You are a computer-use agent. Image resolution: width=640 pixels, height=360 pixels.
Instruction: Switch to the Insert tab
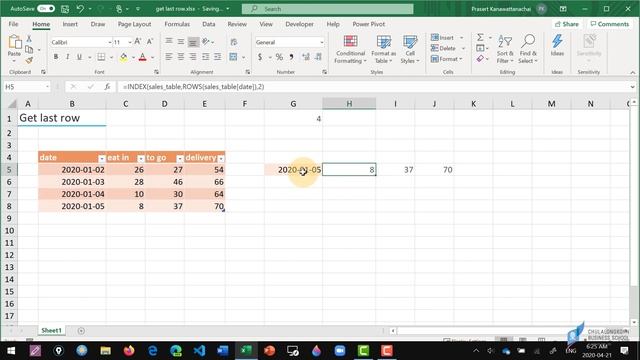point(70,24)
